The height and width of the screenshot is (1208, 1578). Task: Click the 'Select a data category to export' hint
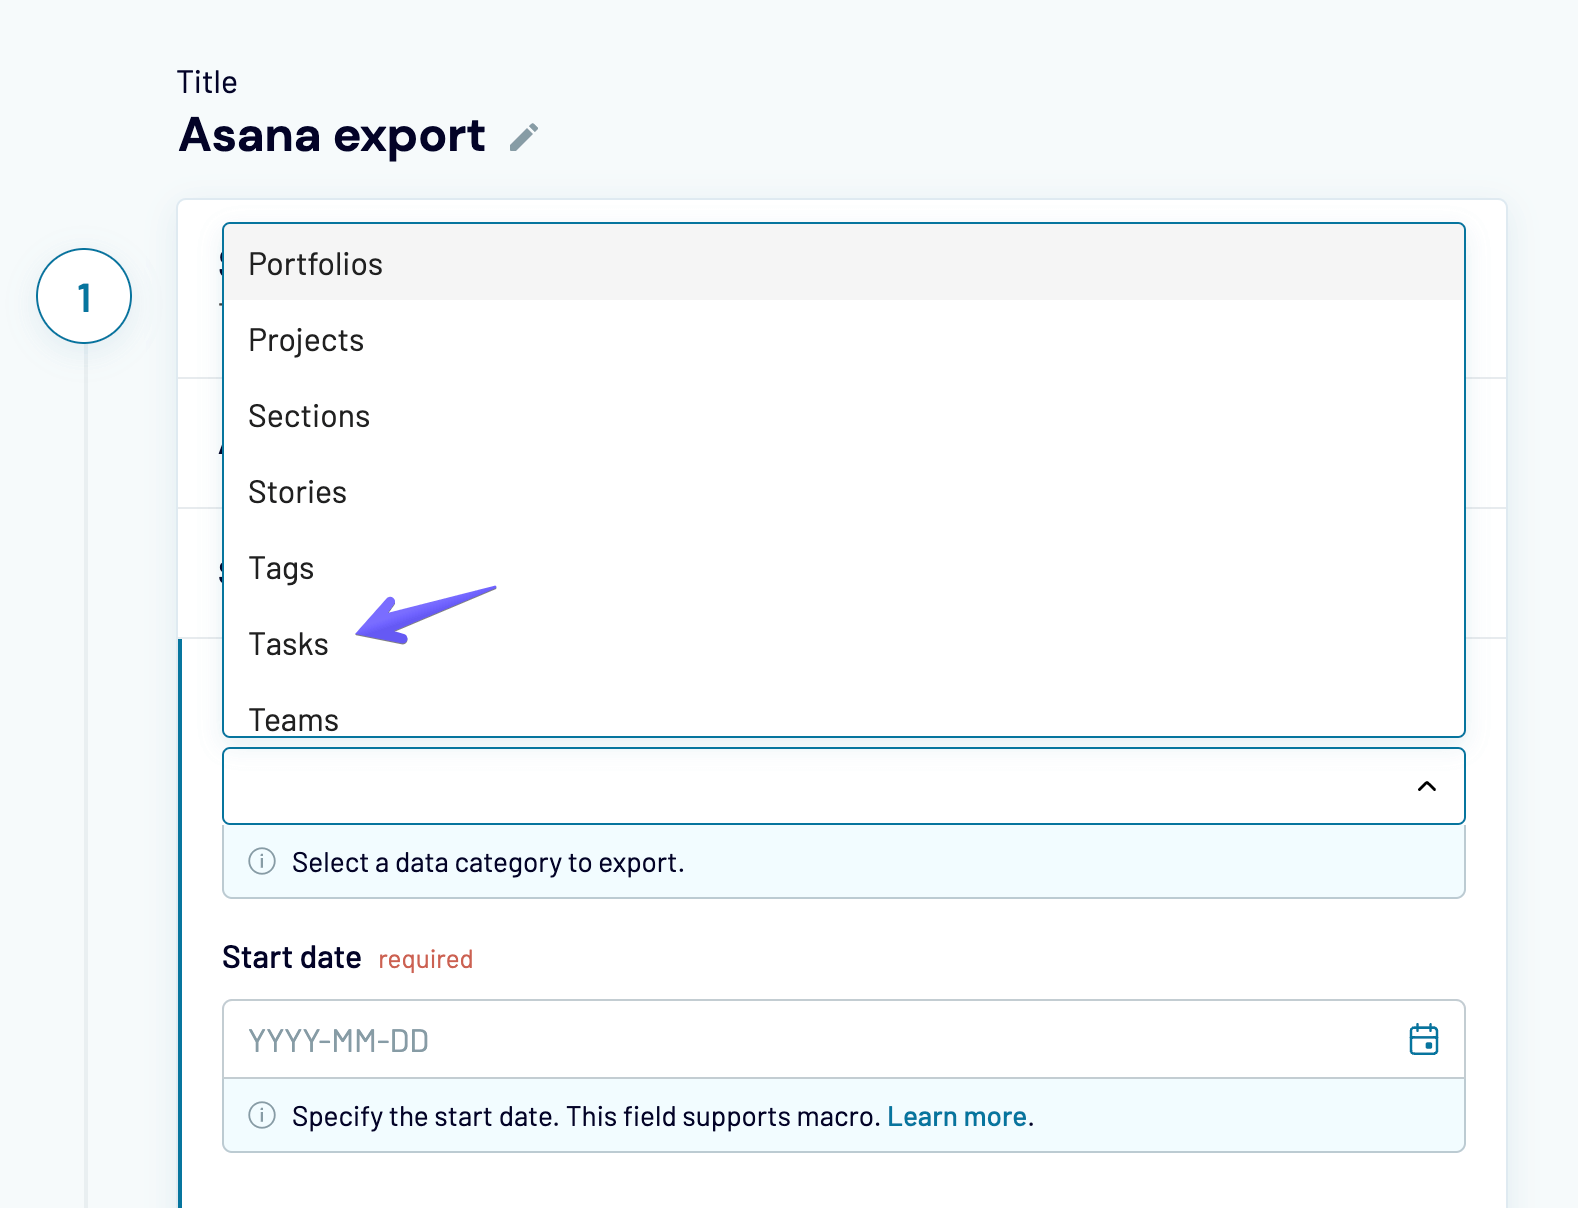click(x=488, y=862)
